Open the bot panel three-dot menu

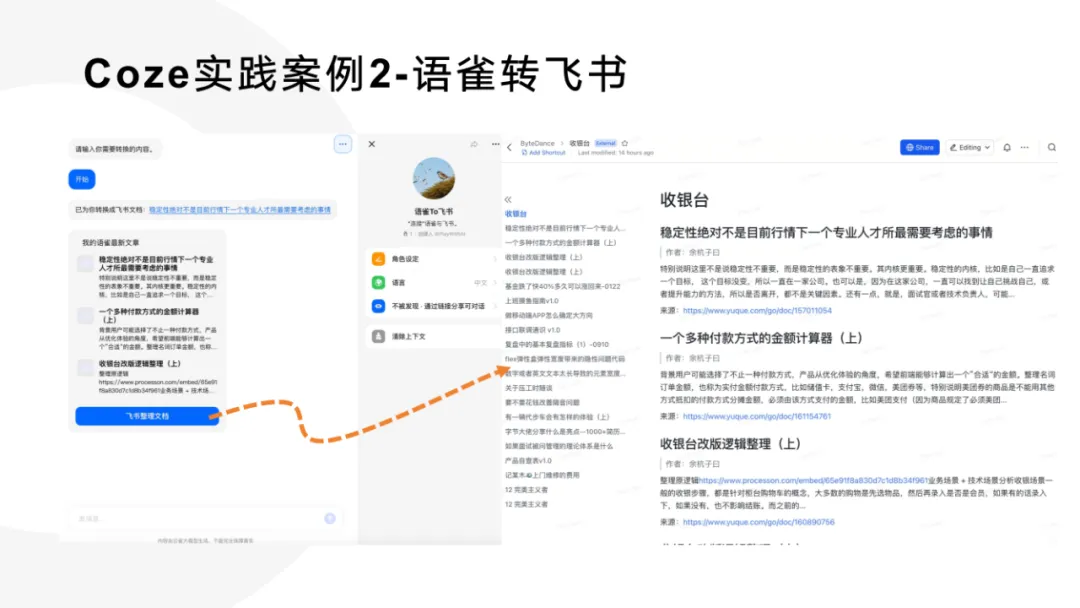point(495,144)
